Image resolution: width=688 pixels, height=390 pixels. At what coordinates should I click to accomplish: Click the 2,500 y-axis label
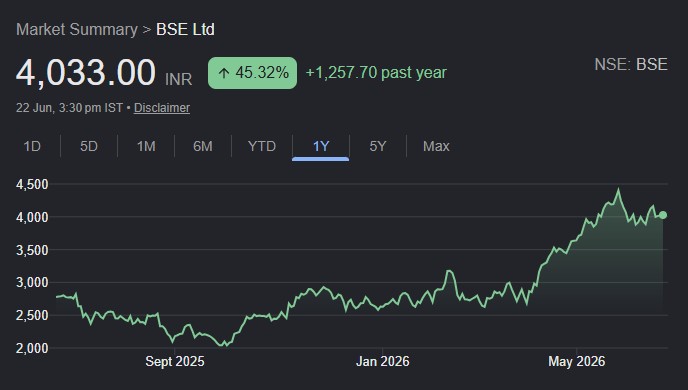32,315
